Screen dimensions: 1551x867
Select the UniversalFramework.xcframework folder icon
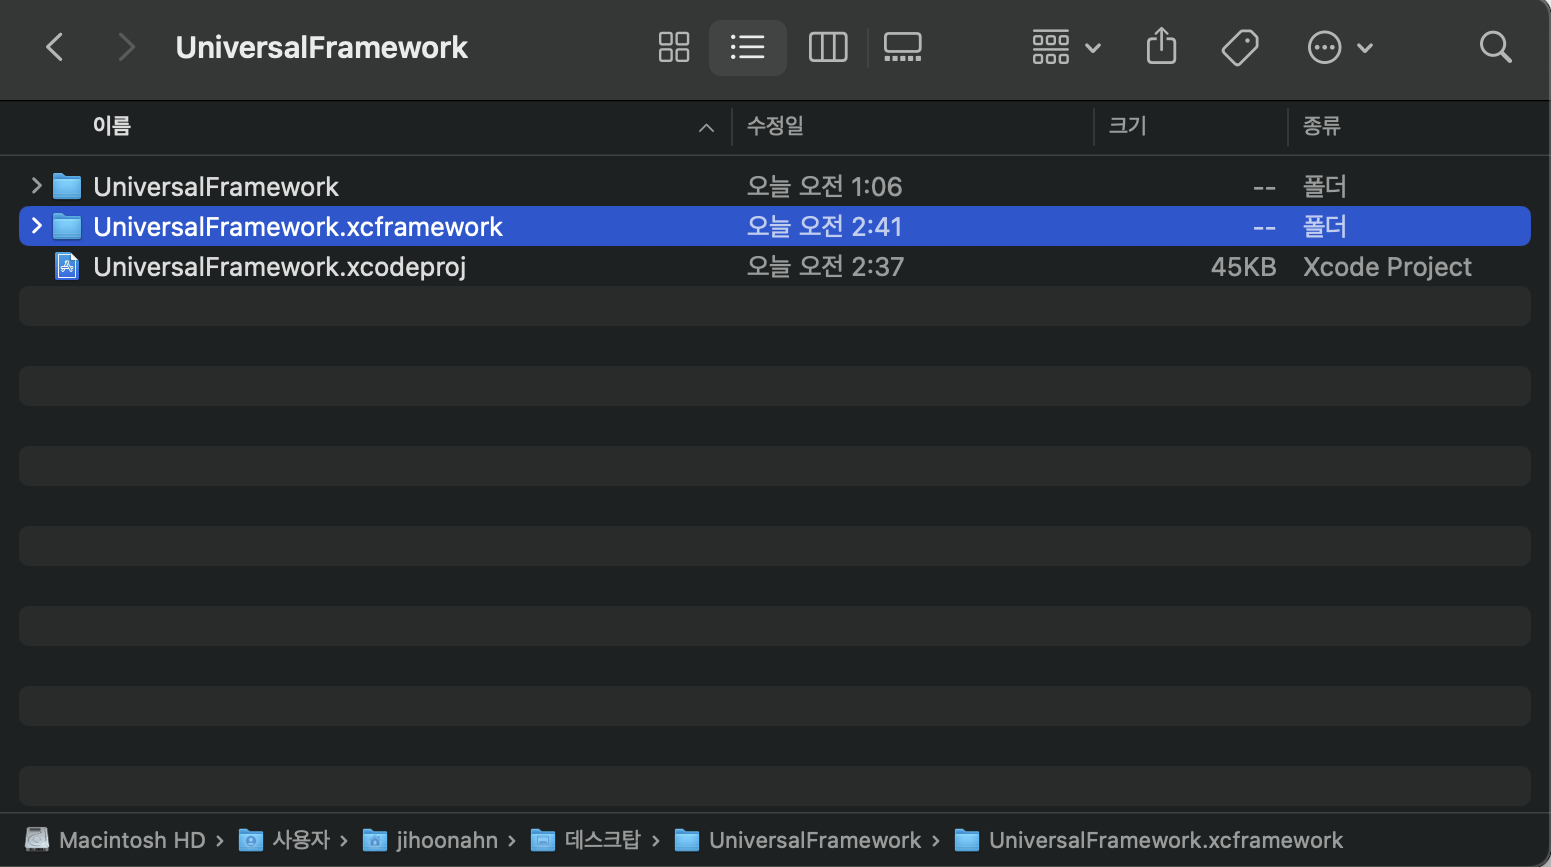(67, 226)
